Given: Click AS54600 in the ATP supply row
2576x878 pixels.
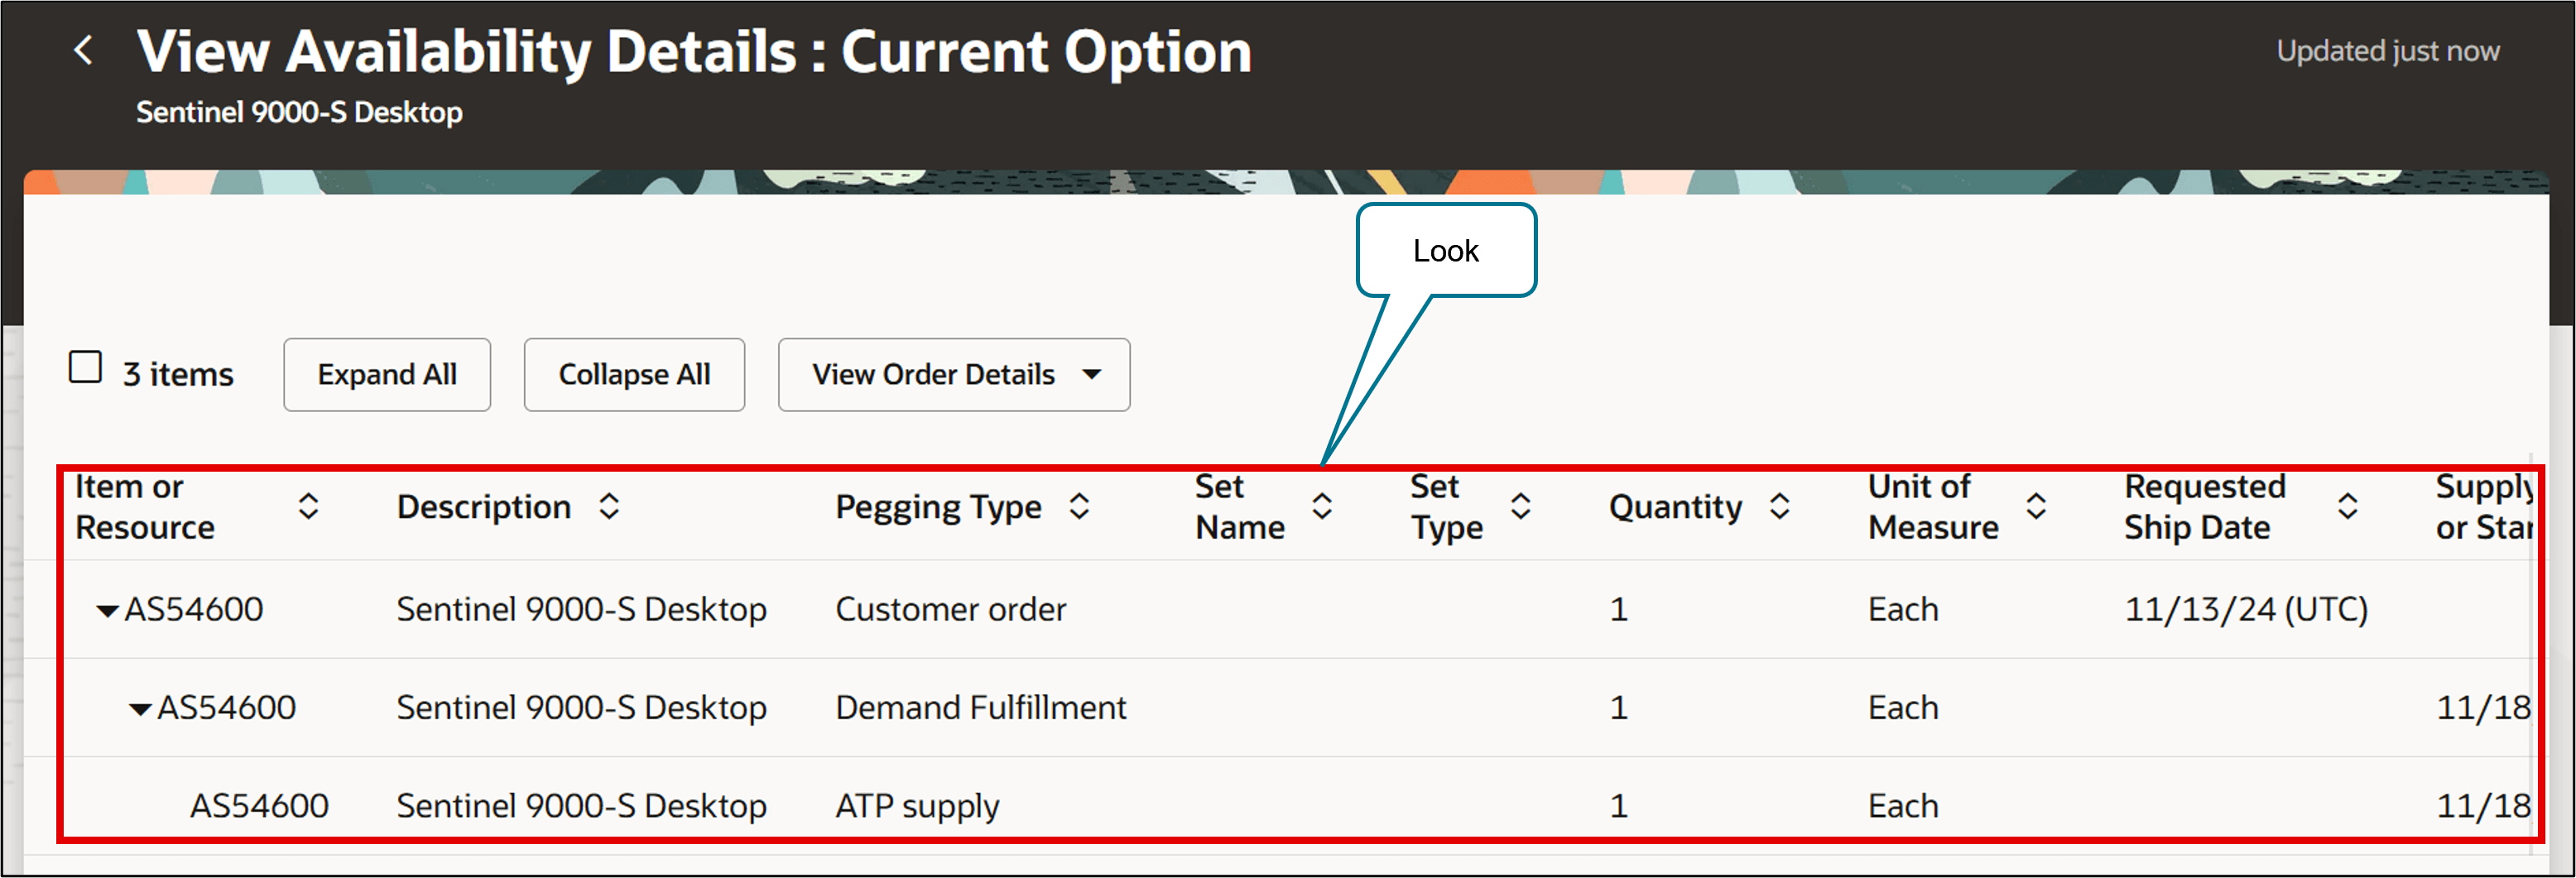Looking at the screenshot, I should [259, 806].
